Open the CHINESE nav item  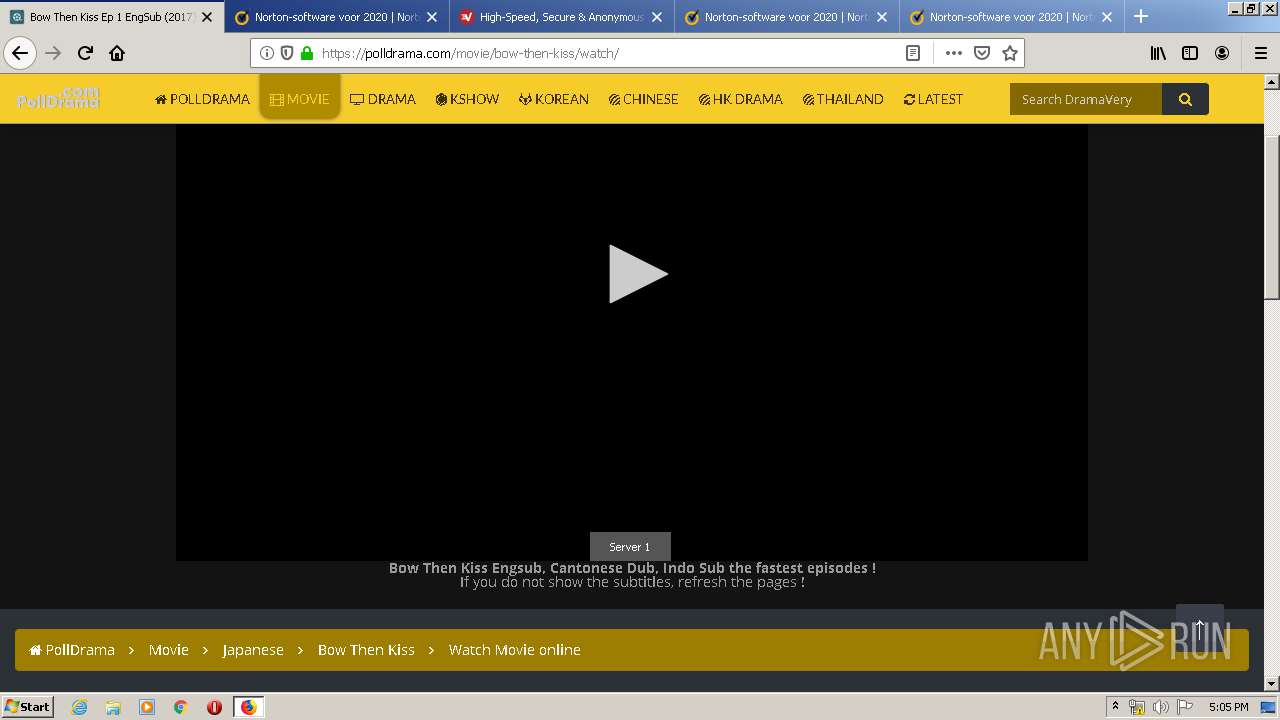tap(644, 99)
